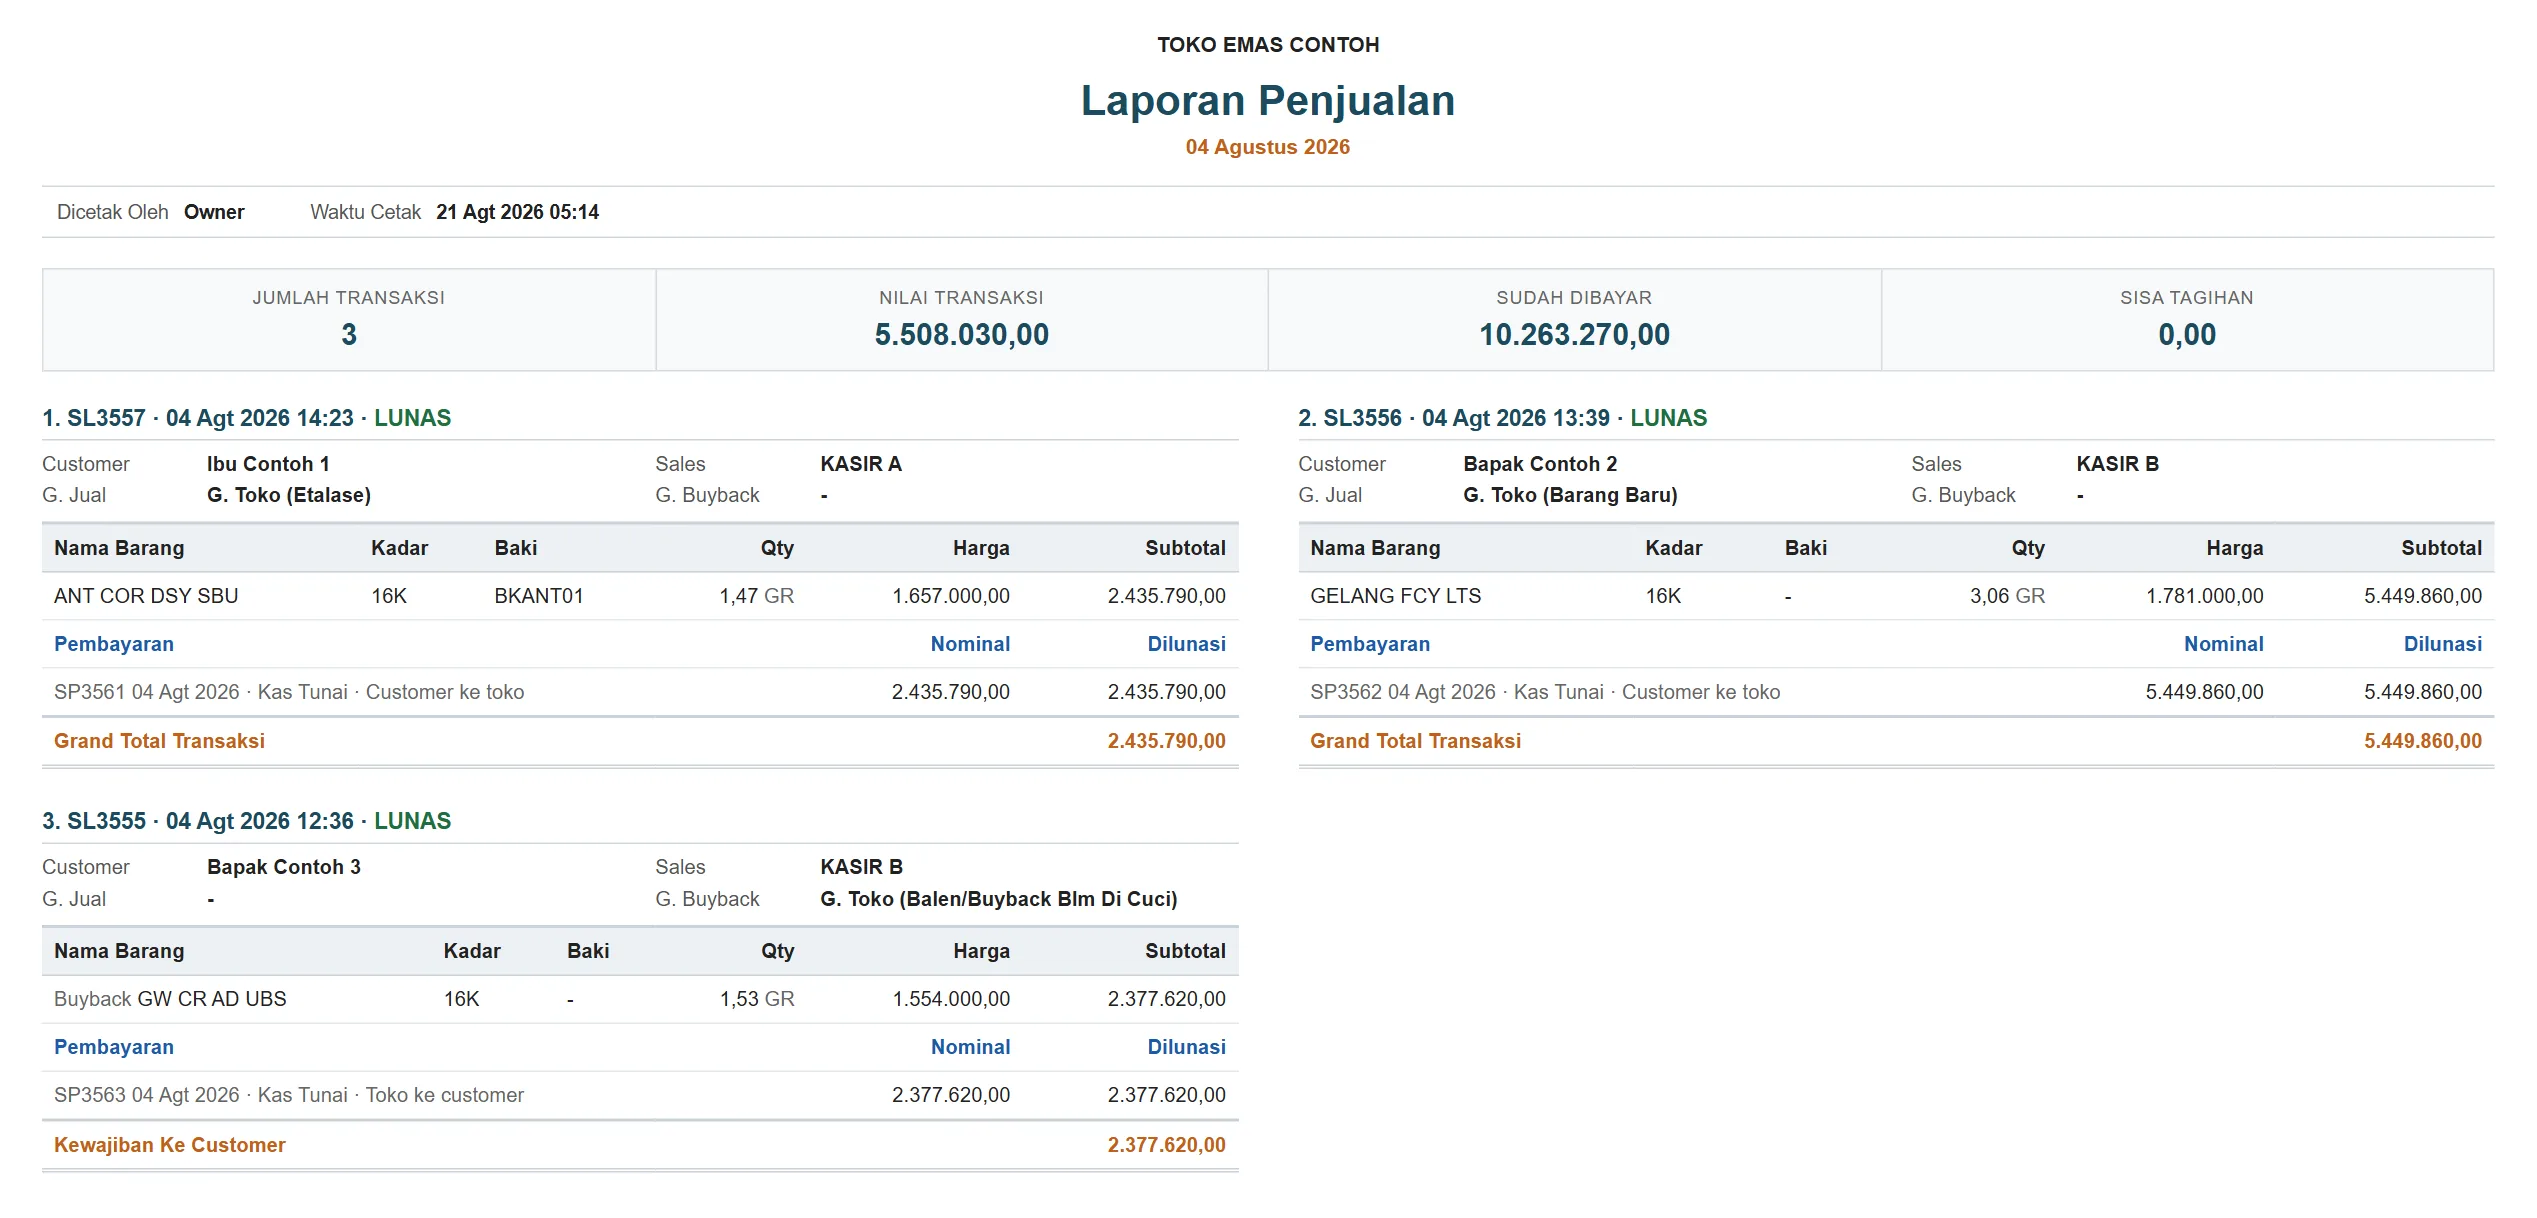Screen dimensions: 2537x1218
Task: Click customer name Bapak Contoh 2
Action: point(1540,464)
